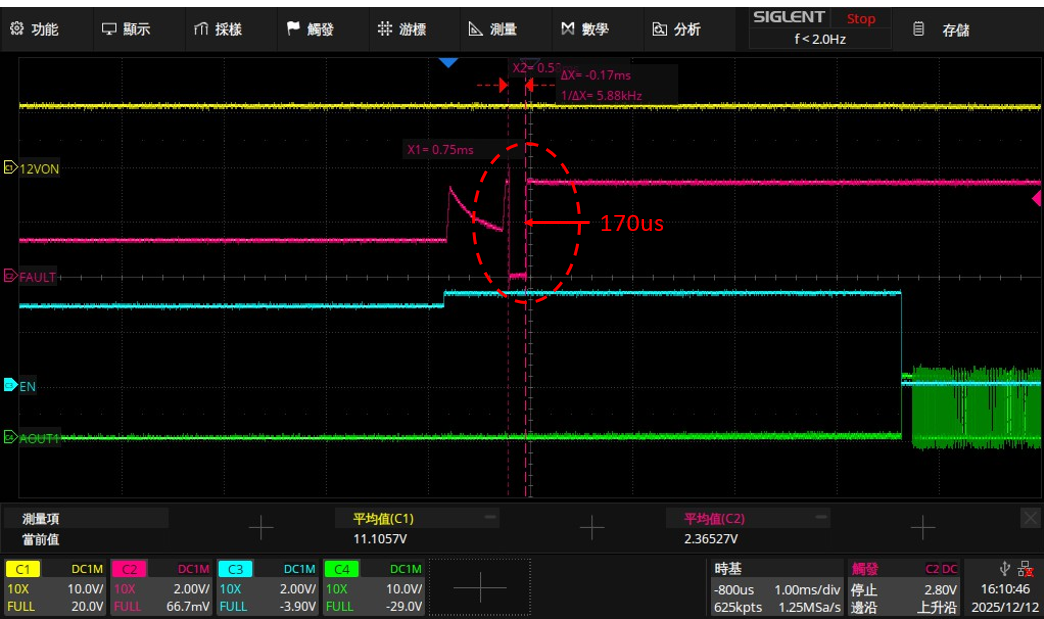This screenshot has width=1044, height=619.
Task: Click the 2.80V trigger level value
Action: [939, 590]
